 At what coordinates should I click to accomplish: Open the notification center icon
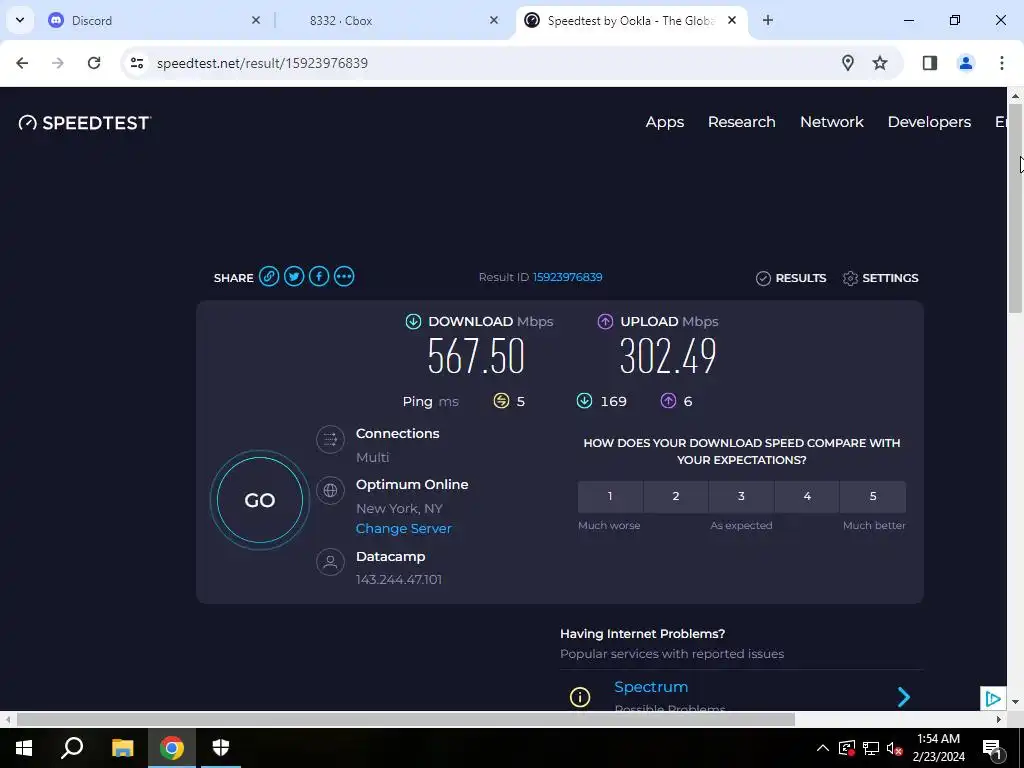pyautogui.click(x=992, y=748)
